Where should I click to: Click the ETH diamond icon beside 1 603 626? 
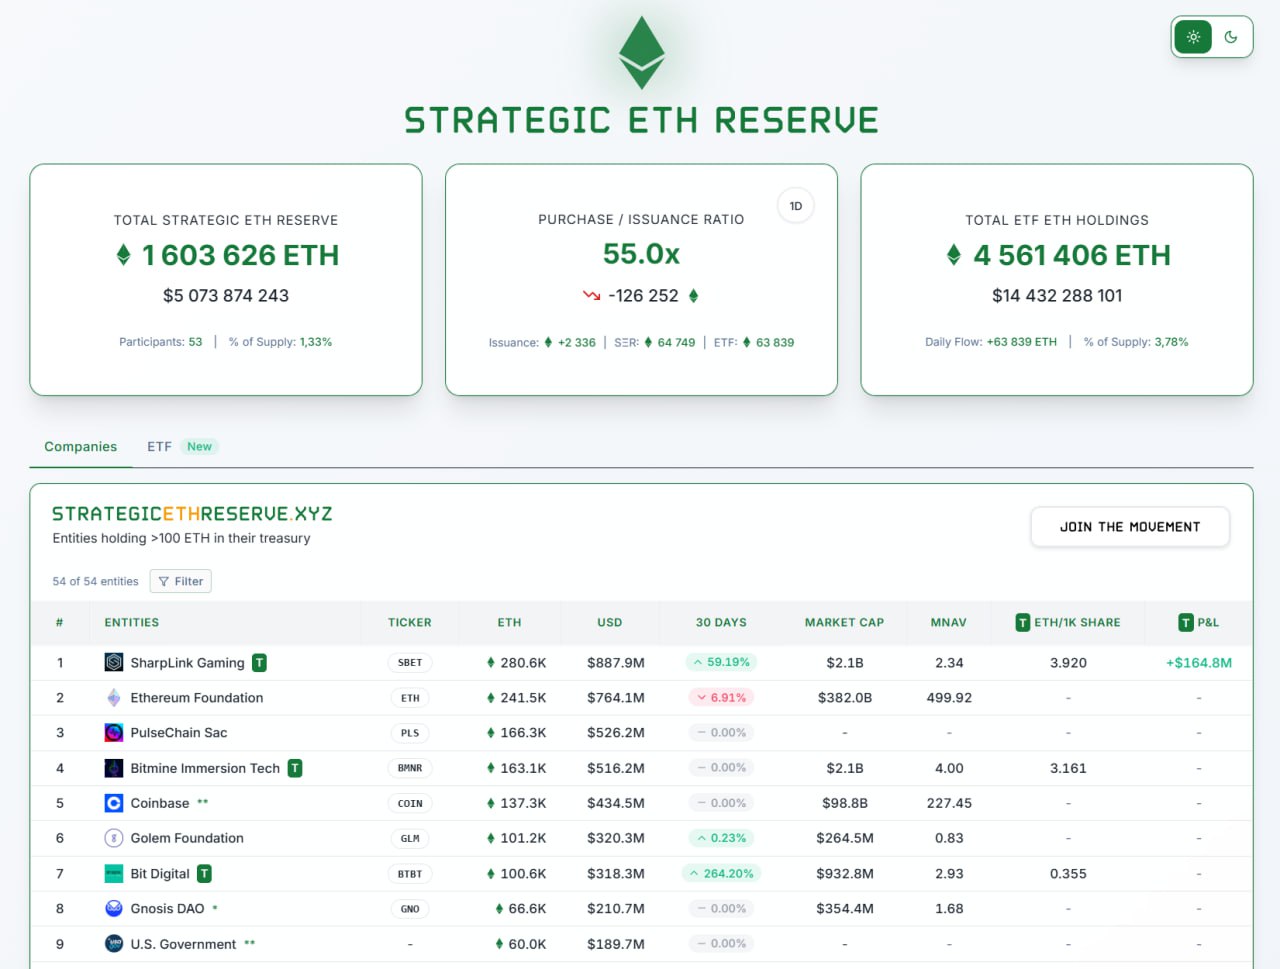coord(123,255)
